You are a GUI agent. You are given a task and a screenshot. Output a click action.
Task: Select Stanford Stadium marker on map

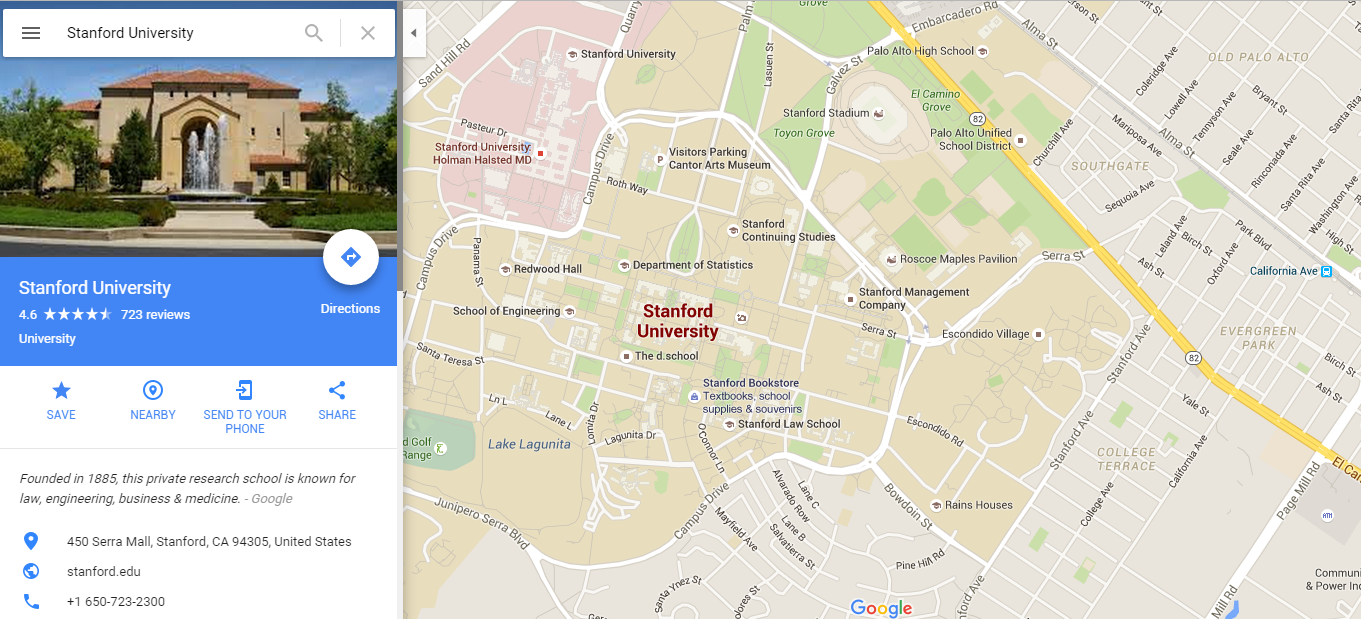pyautogui.click(x=878, y=113)
